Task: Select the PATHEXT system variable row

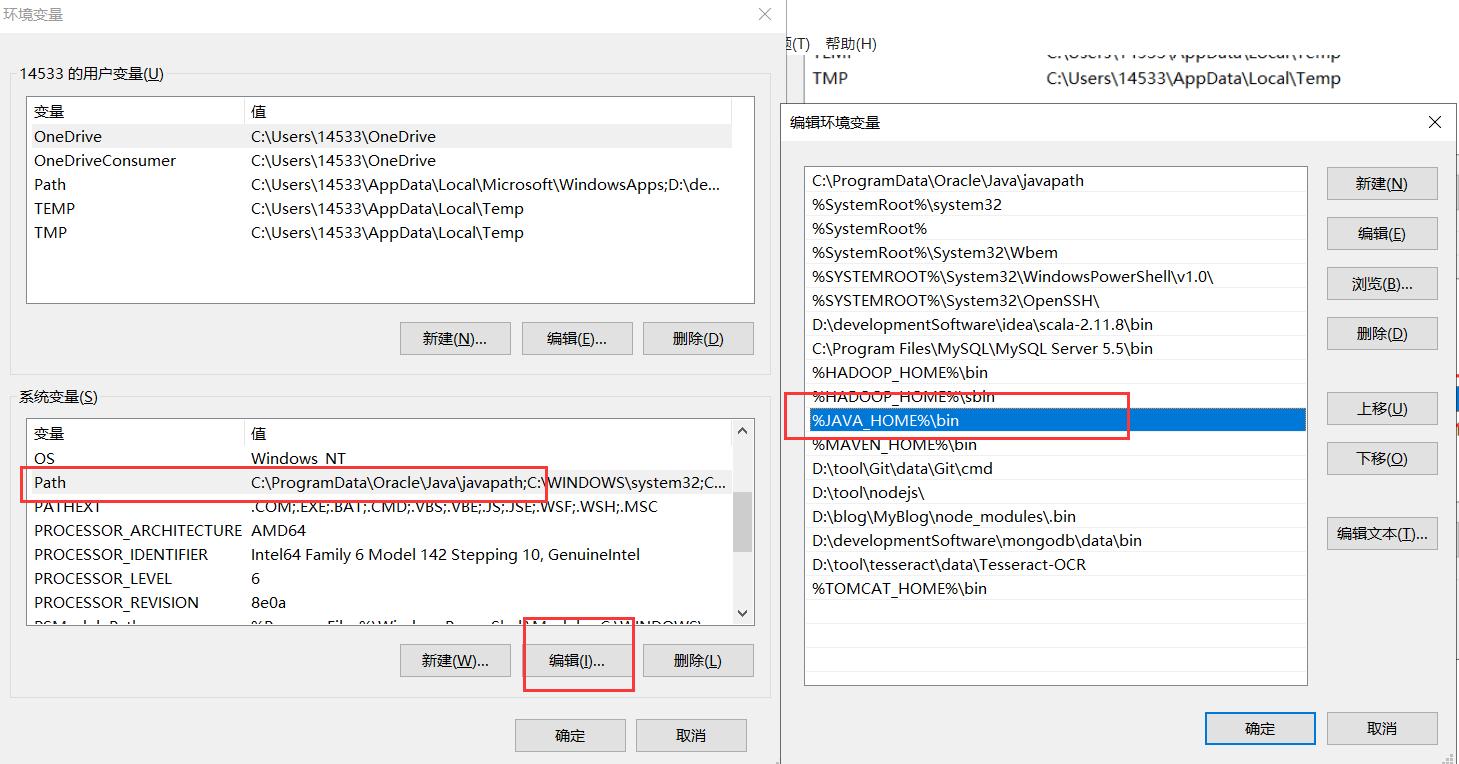Action: point(380,507)
